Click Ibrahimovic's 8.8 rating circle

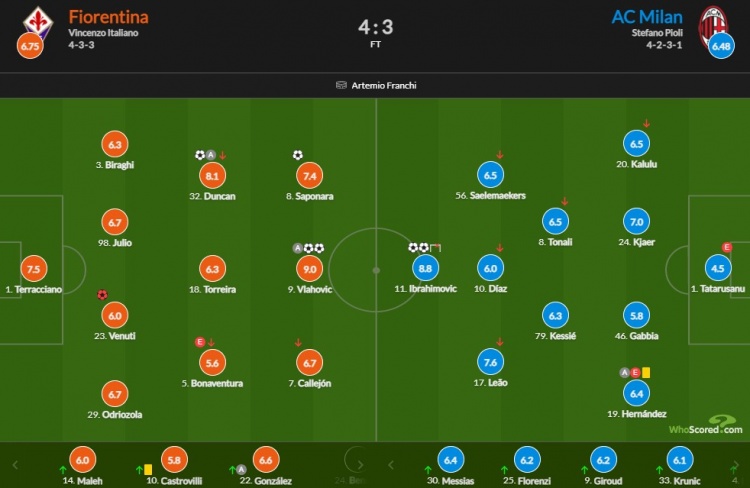tap(425, 268)
